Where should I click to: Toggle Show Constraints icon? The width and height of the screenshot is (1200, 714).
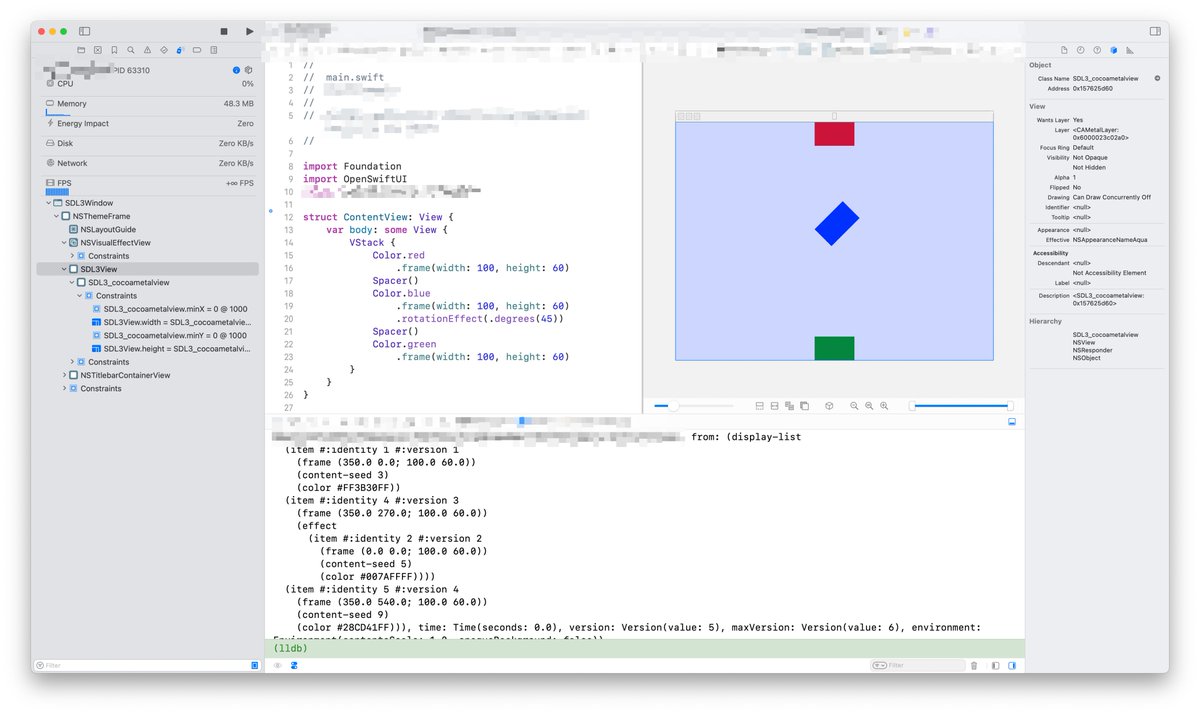pos(775,406)
